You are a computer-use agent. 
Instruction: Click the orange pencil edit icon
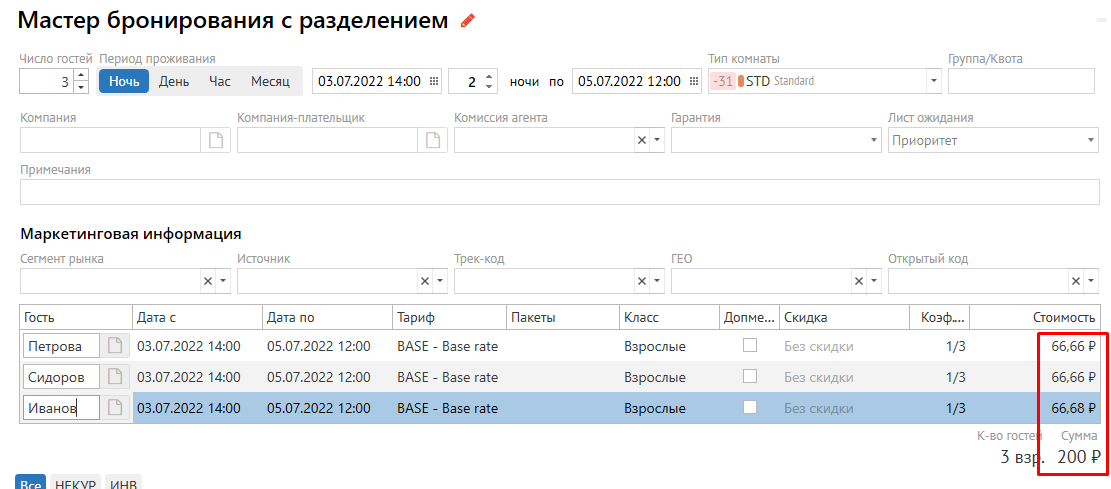468,21
